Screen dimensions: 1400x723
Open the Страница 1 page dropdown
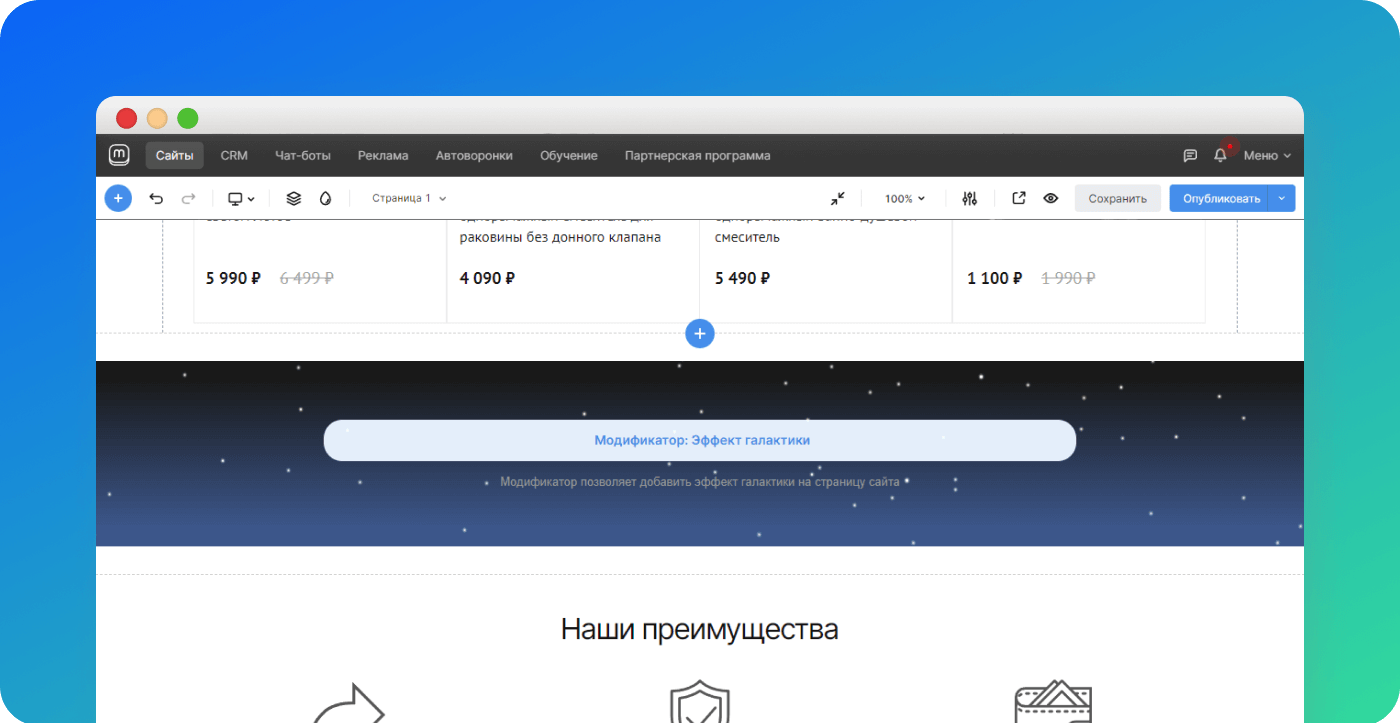(409, 198)
